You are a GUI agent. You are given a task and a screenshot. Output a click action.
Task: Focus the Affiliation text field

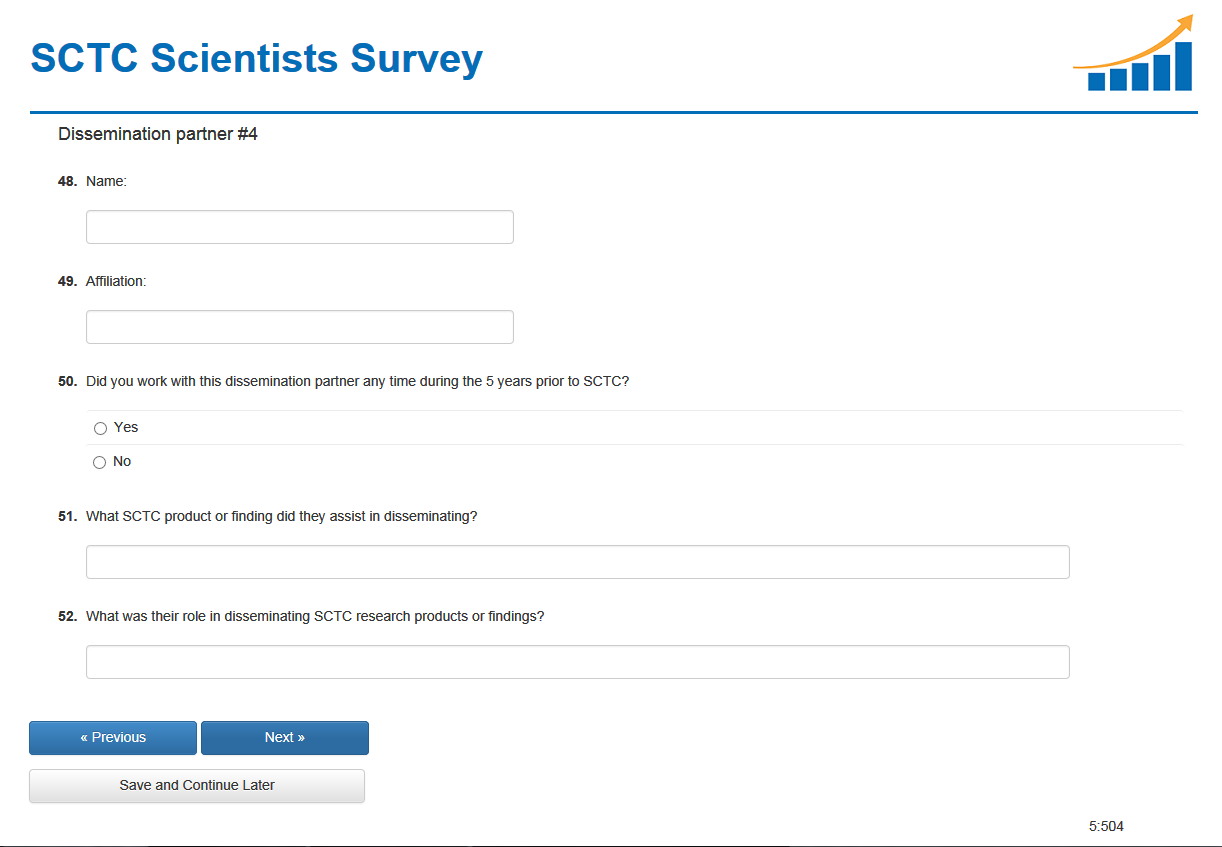299,327
